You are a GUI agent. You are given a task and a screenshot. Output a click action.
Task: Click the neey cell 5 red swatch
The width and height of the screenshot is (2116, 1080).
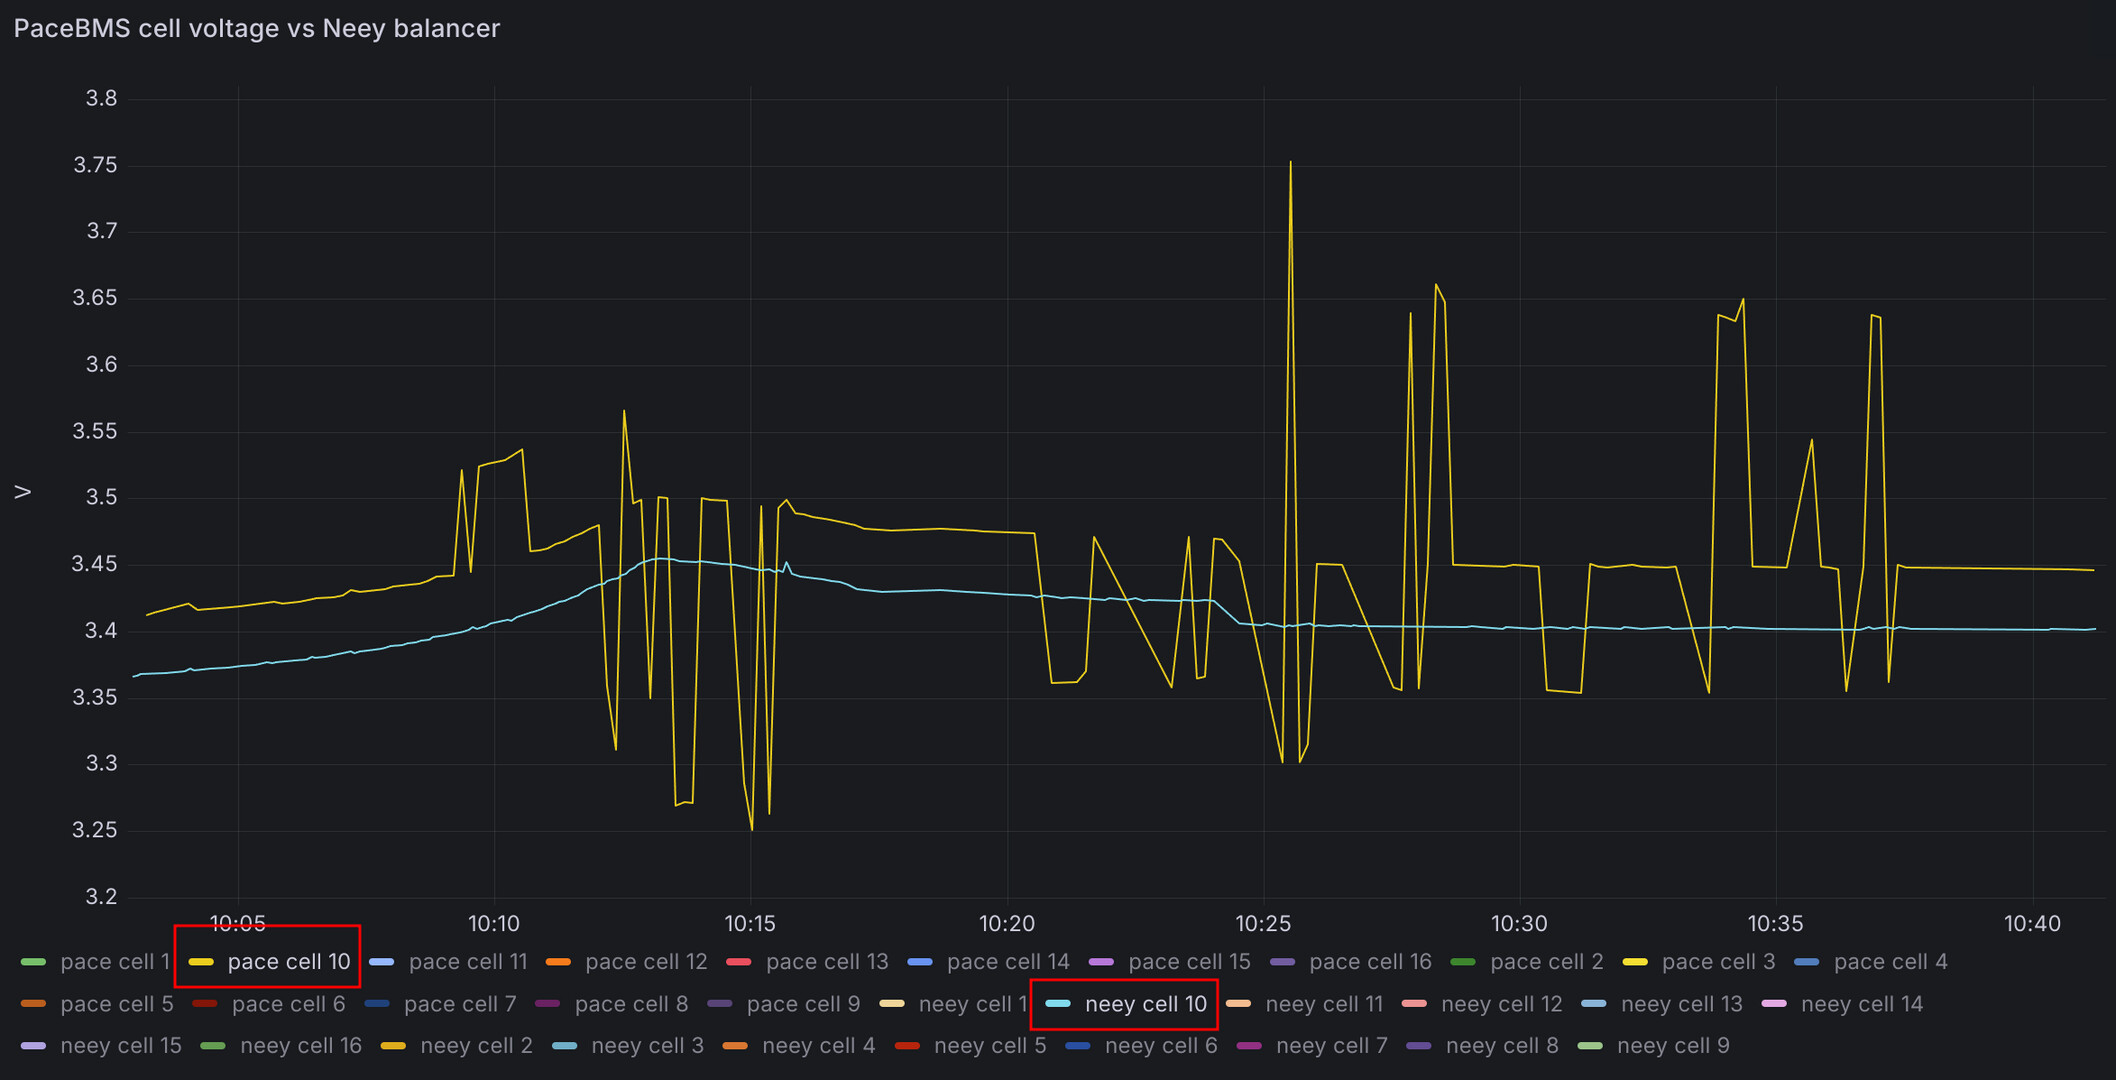[x=907, y=1046]
